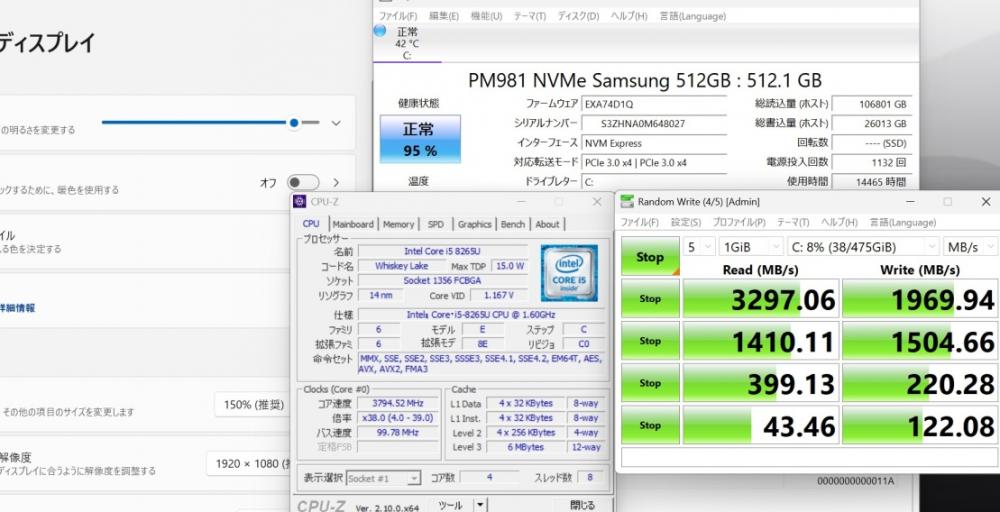Open the CPU-Z ツール dropdown arrow
The height and width of the screenshot is (512, 1000).
pyautogui.click(x=480, y=505)
